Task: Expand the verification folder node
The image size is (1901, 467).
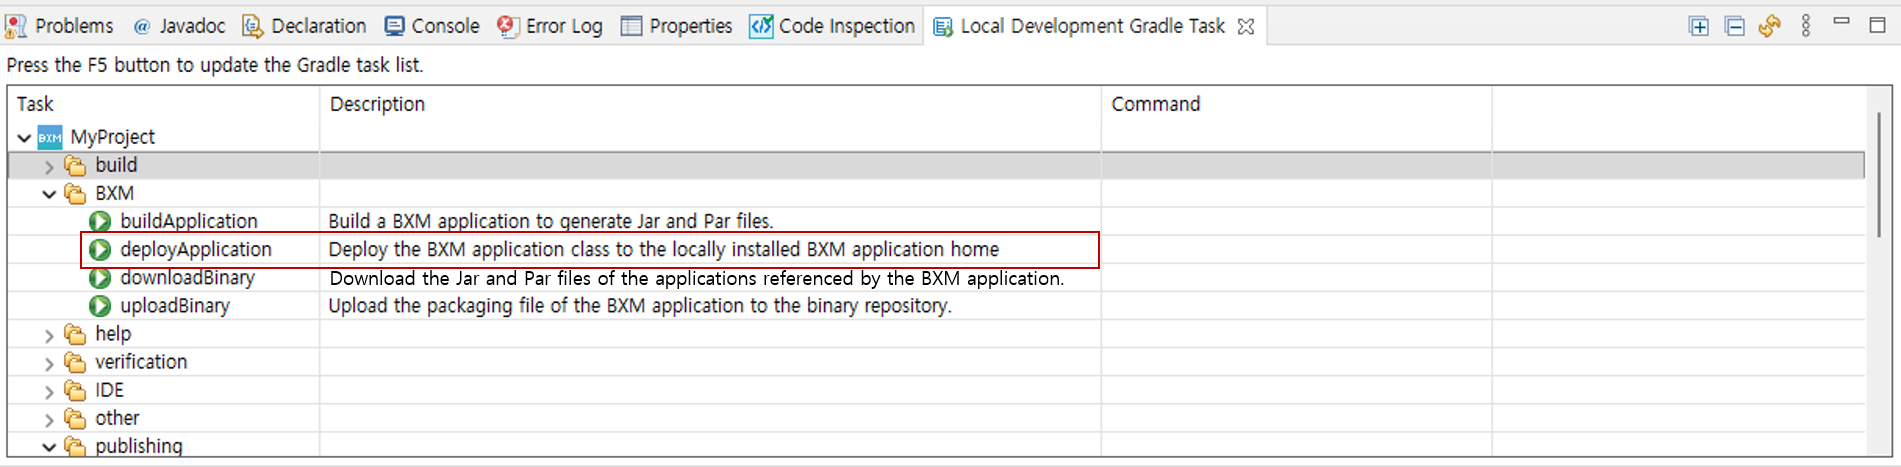Action: [49, 363]
